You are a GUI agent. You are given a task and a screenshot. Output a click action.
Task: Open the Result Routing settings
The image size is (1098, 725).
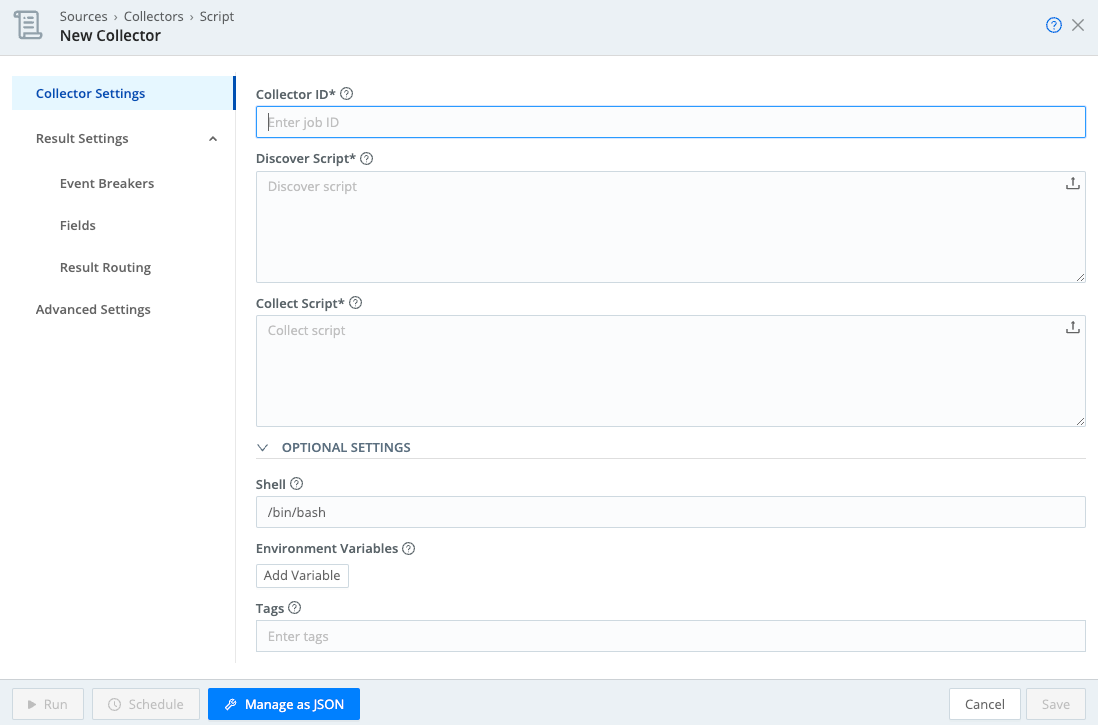[105, 267]
